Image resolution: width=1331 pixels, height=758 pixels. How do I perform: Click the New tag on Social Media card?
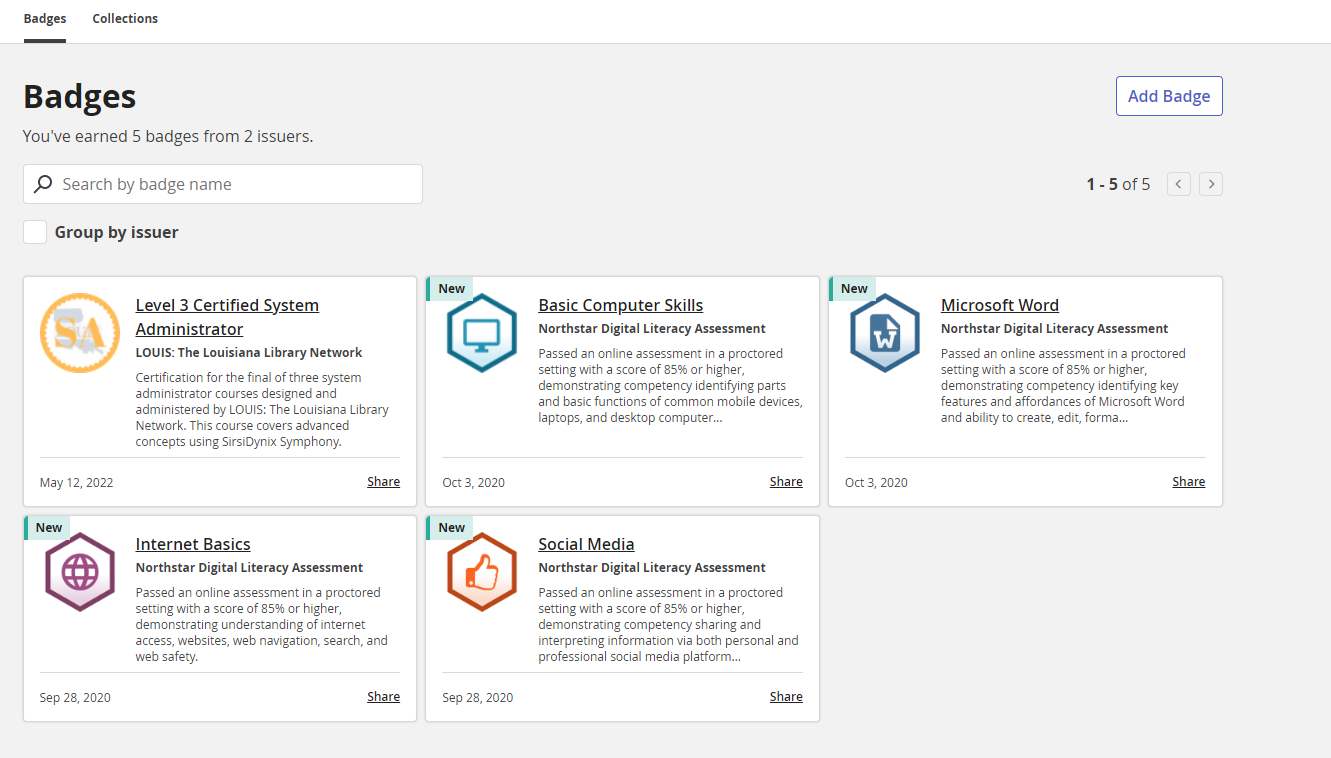point(450,528)
